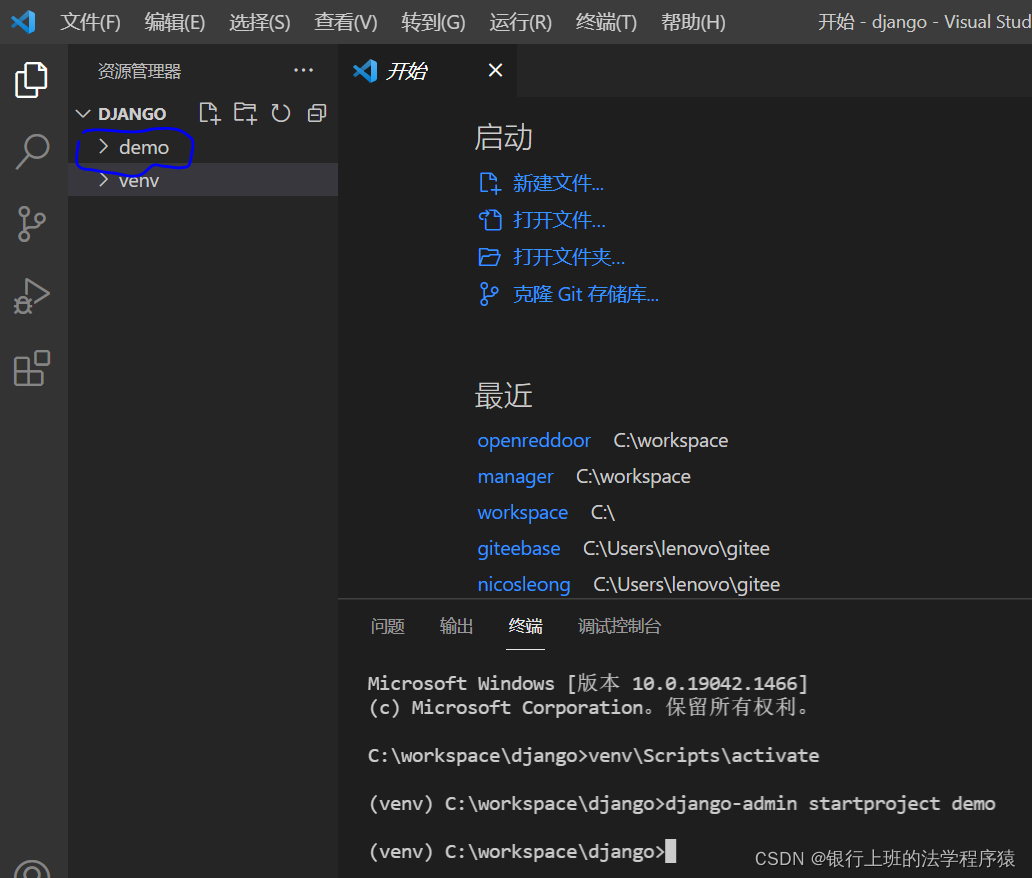This screenshot has width=1032, height=878.
Task: Select the demo folder in explorer
Action: pyautogui.click(x=203, y=147)
